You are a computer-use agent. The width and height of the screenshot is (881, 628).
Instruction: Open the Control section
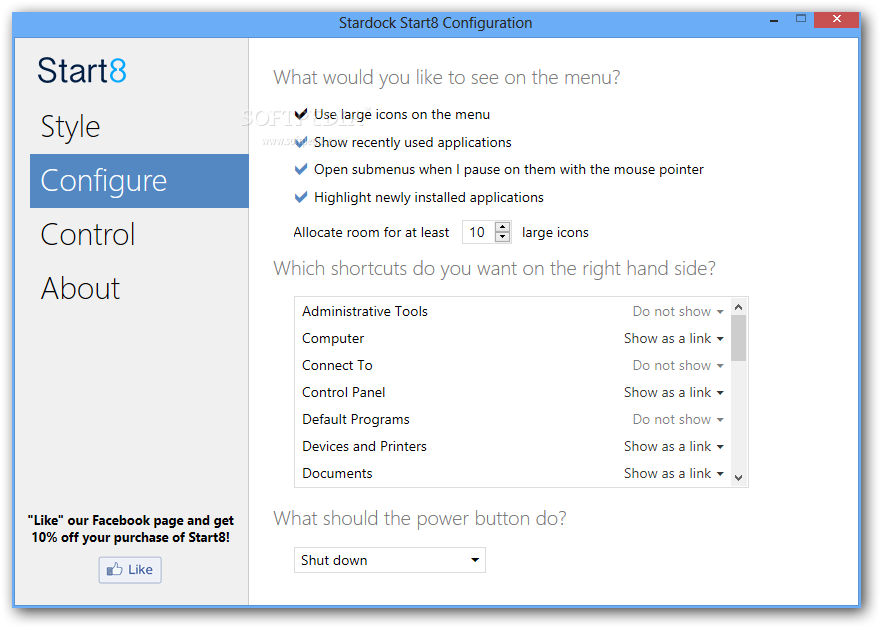87,234
